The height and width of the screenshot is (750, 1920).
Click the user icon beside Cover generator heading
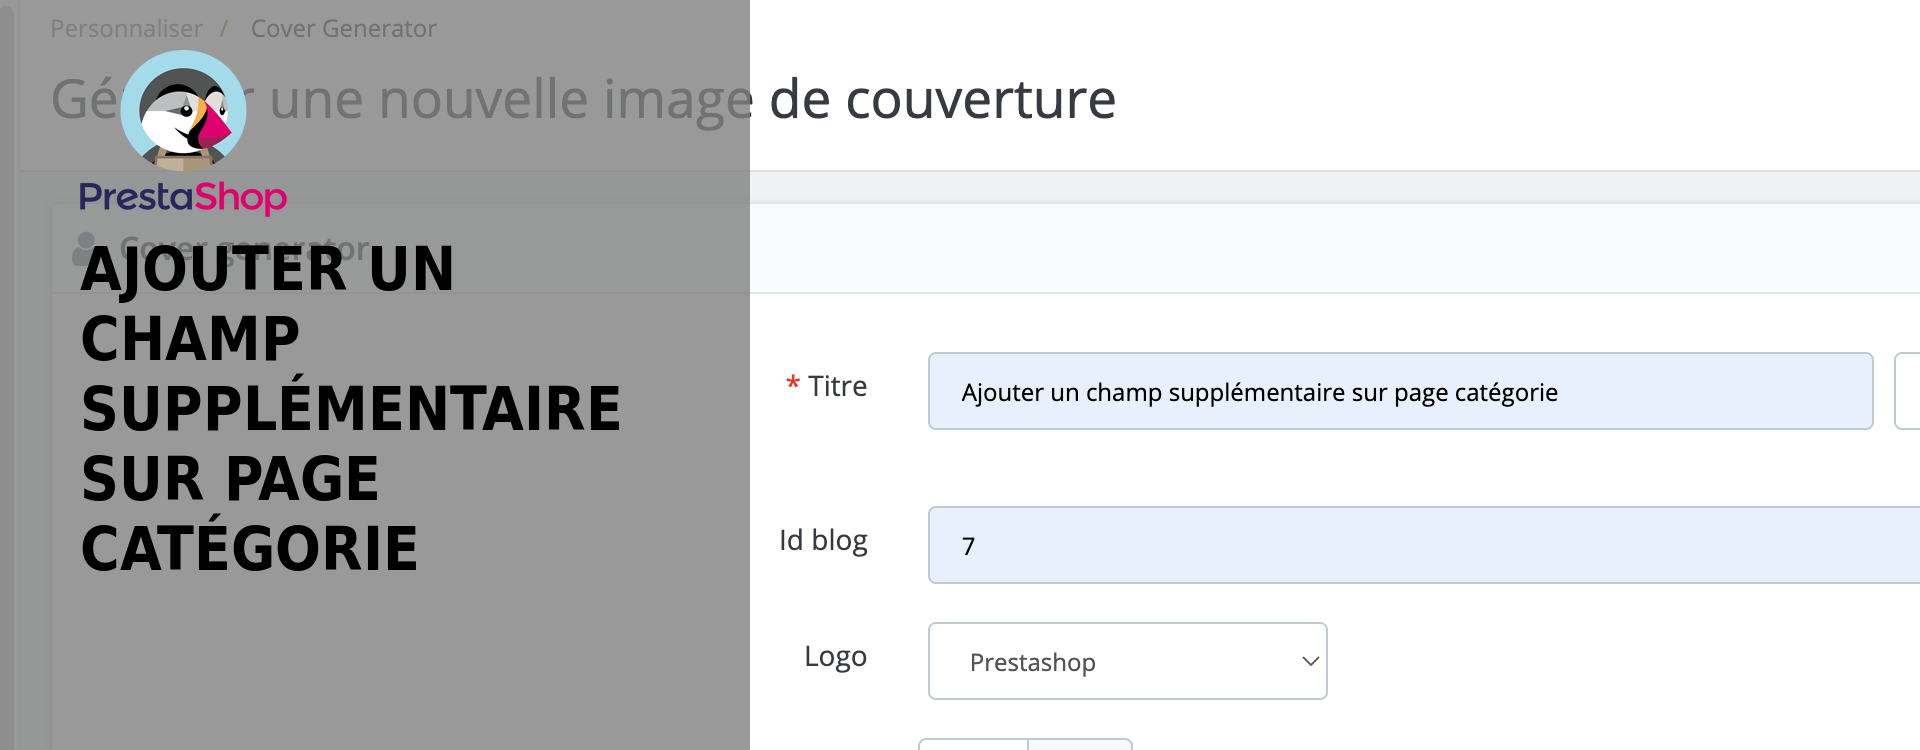tap(86, 248)
